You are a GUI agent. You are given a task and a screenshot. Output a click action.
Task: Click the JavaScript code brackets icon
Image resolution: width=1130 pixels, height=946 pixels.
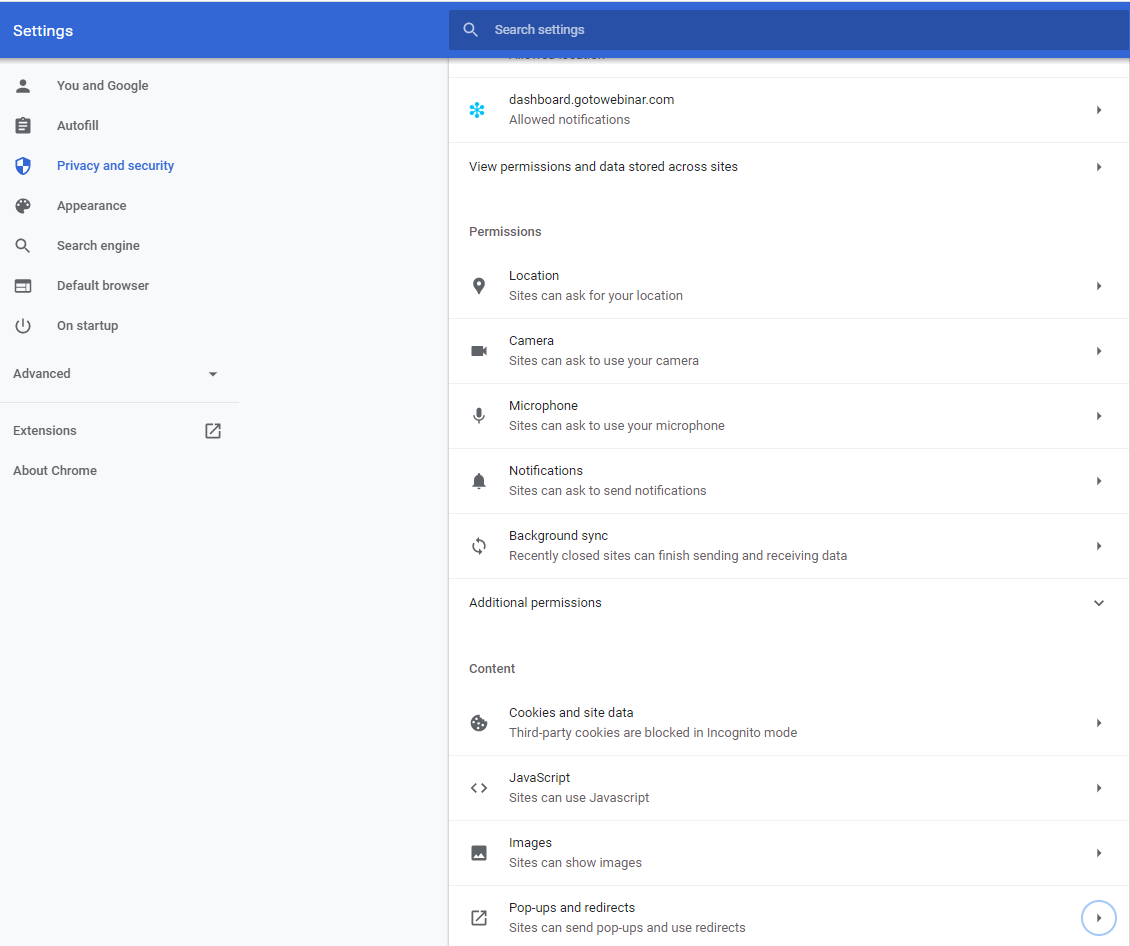[479, 788]
